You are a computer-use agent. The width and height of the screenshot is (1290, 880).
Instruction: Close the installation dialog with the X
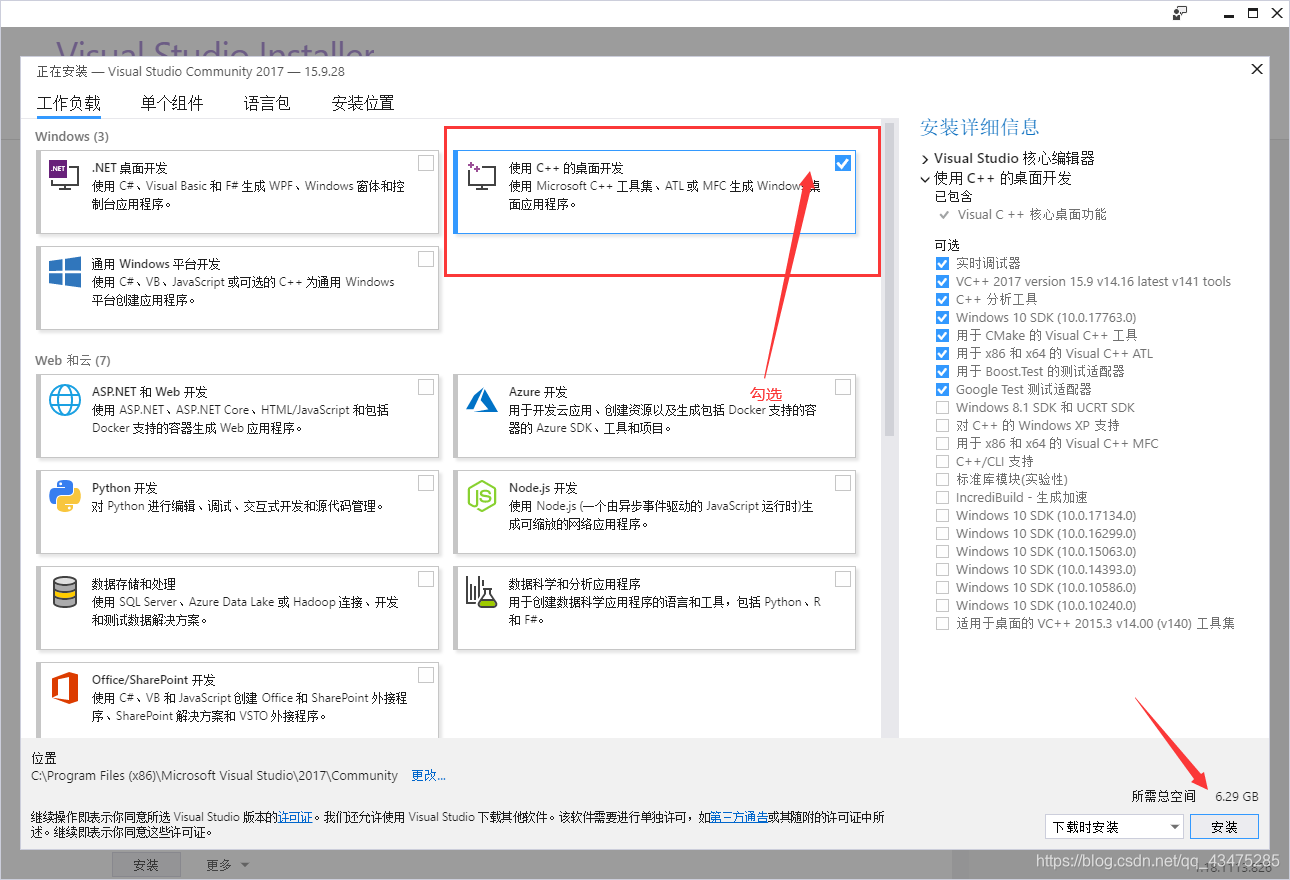(x=1257, y=69)
